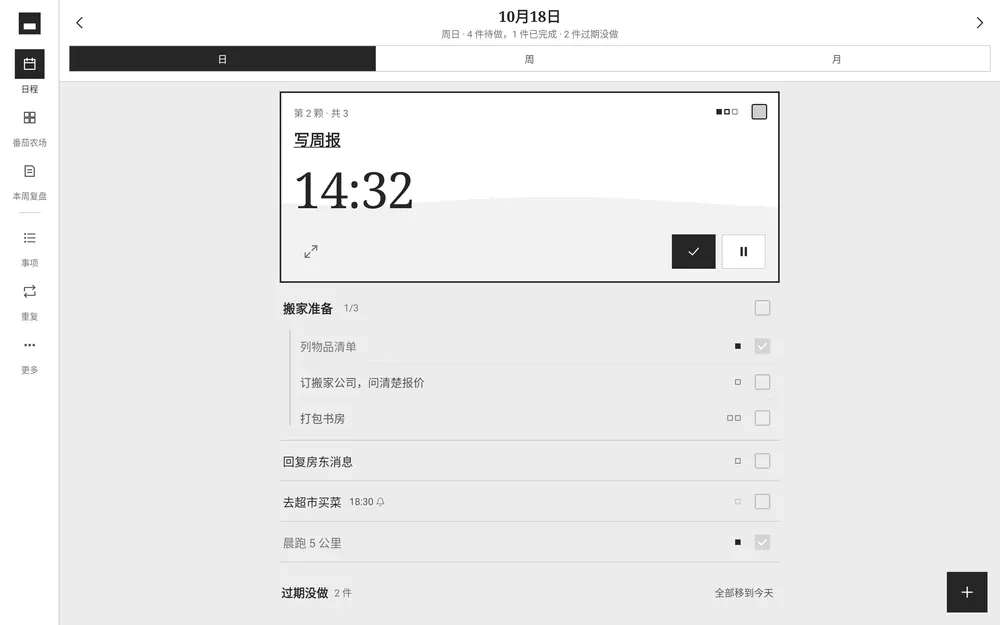Click the pomodoro progress squares in the timer card

point(727,112)
